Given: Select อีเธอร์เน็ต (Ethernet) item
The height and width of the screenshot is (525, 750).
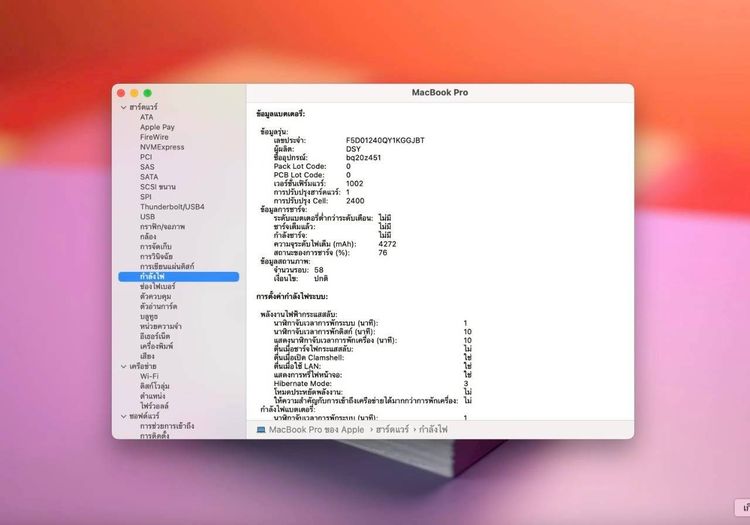Looking at the screenshot, I should click(x=155, y=336).
